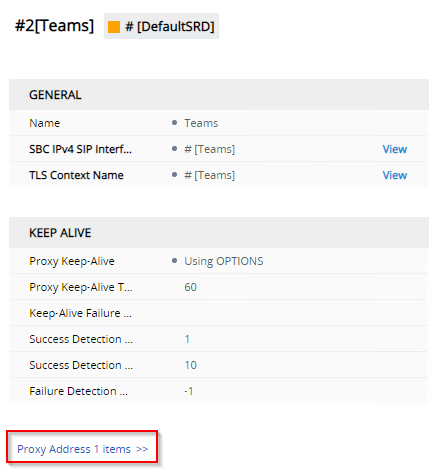Select the Name row value Teams
440x472 pixels.
tap(201, 123)
